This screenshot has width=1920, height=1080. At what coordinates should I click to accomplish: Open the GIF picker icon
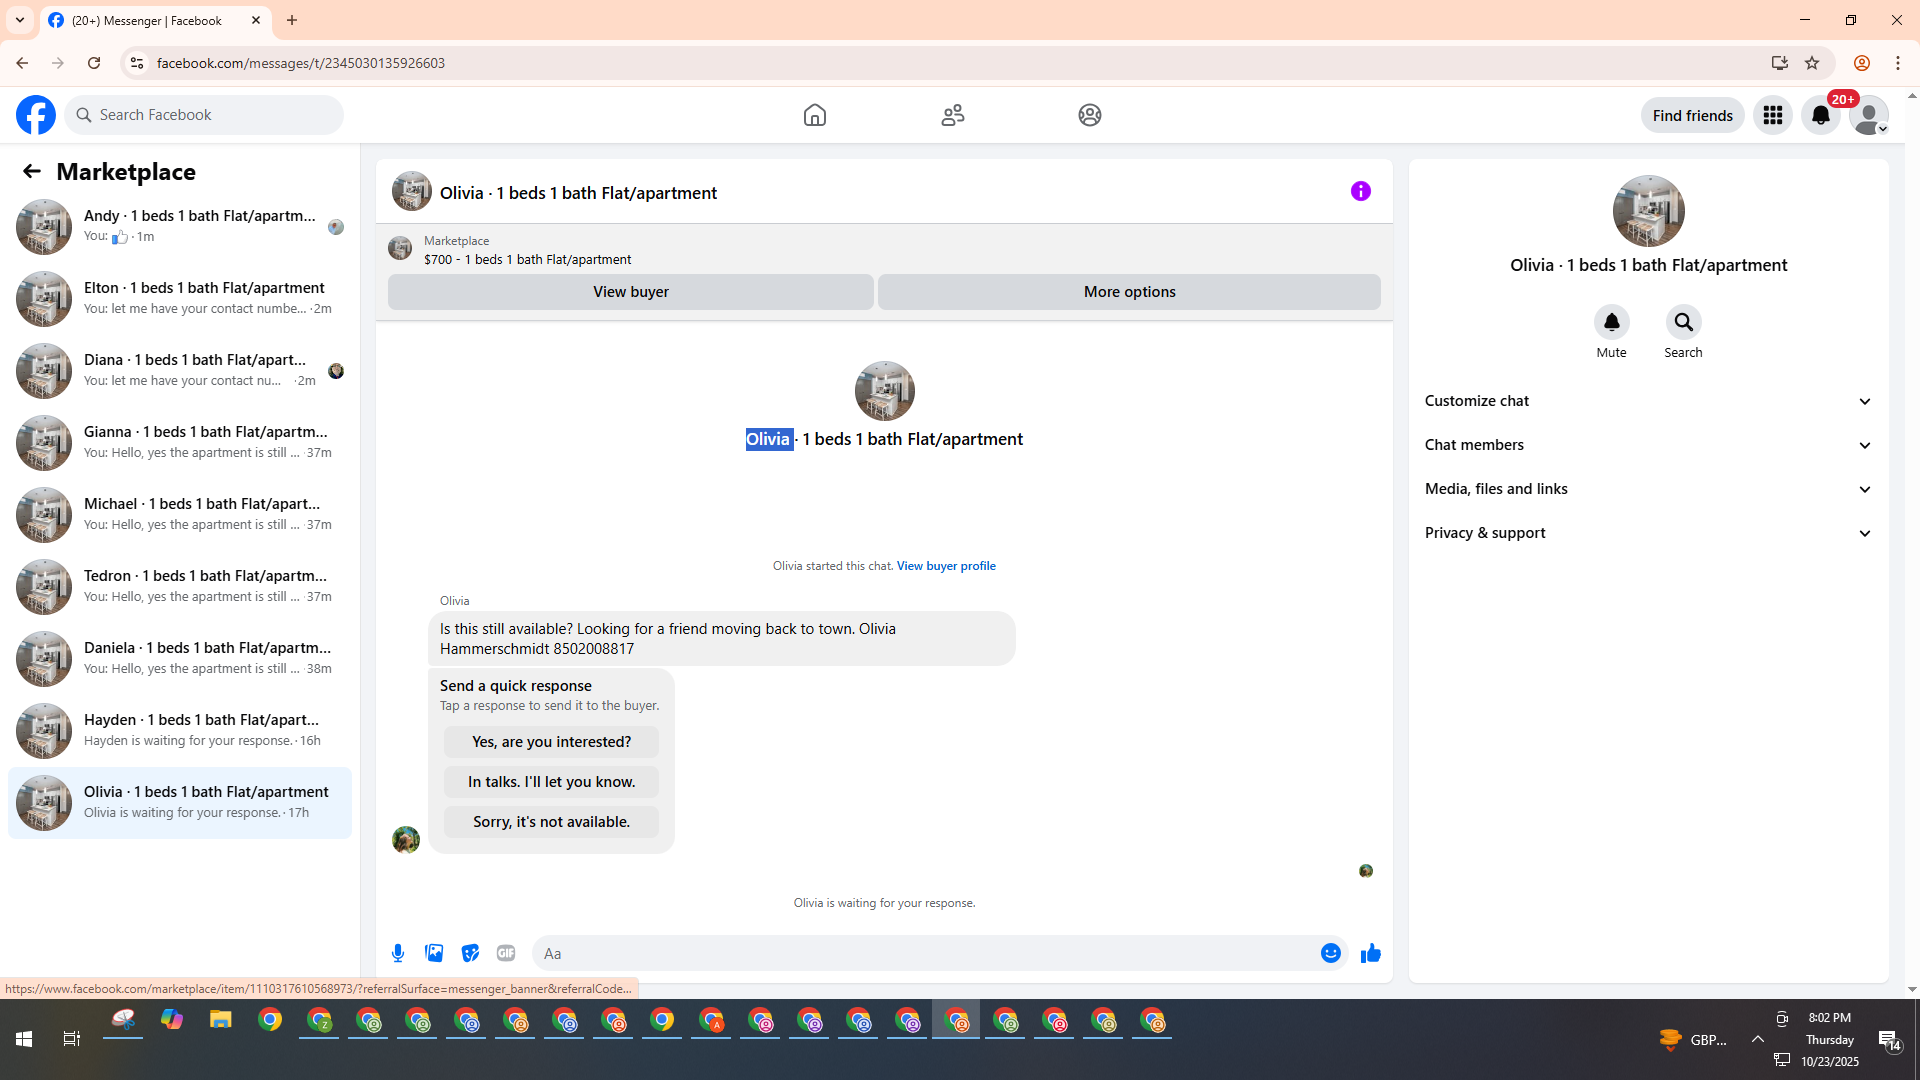point(506,953)
